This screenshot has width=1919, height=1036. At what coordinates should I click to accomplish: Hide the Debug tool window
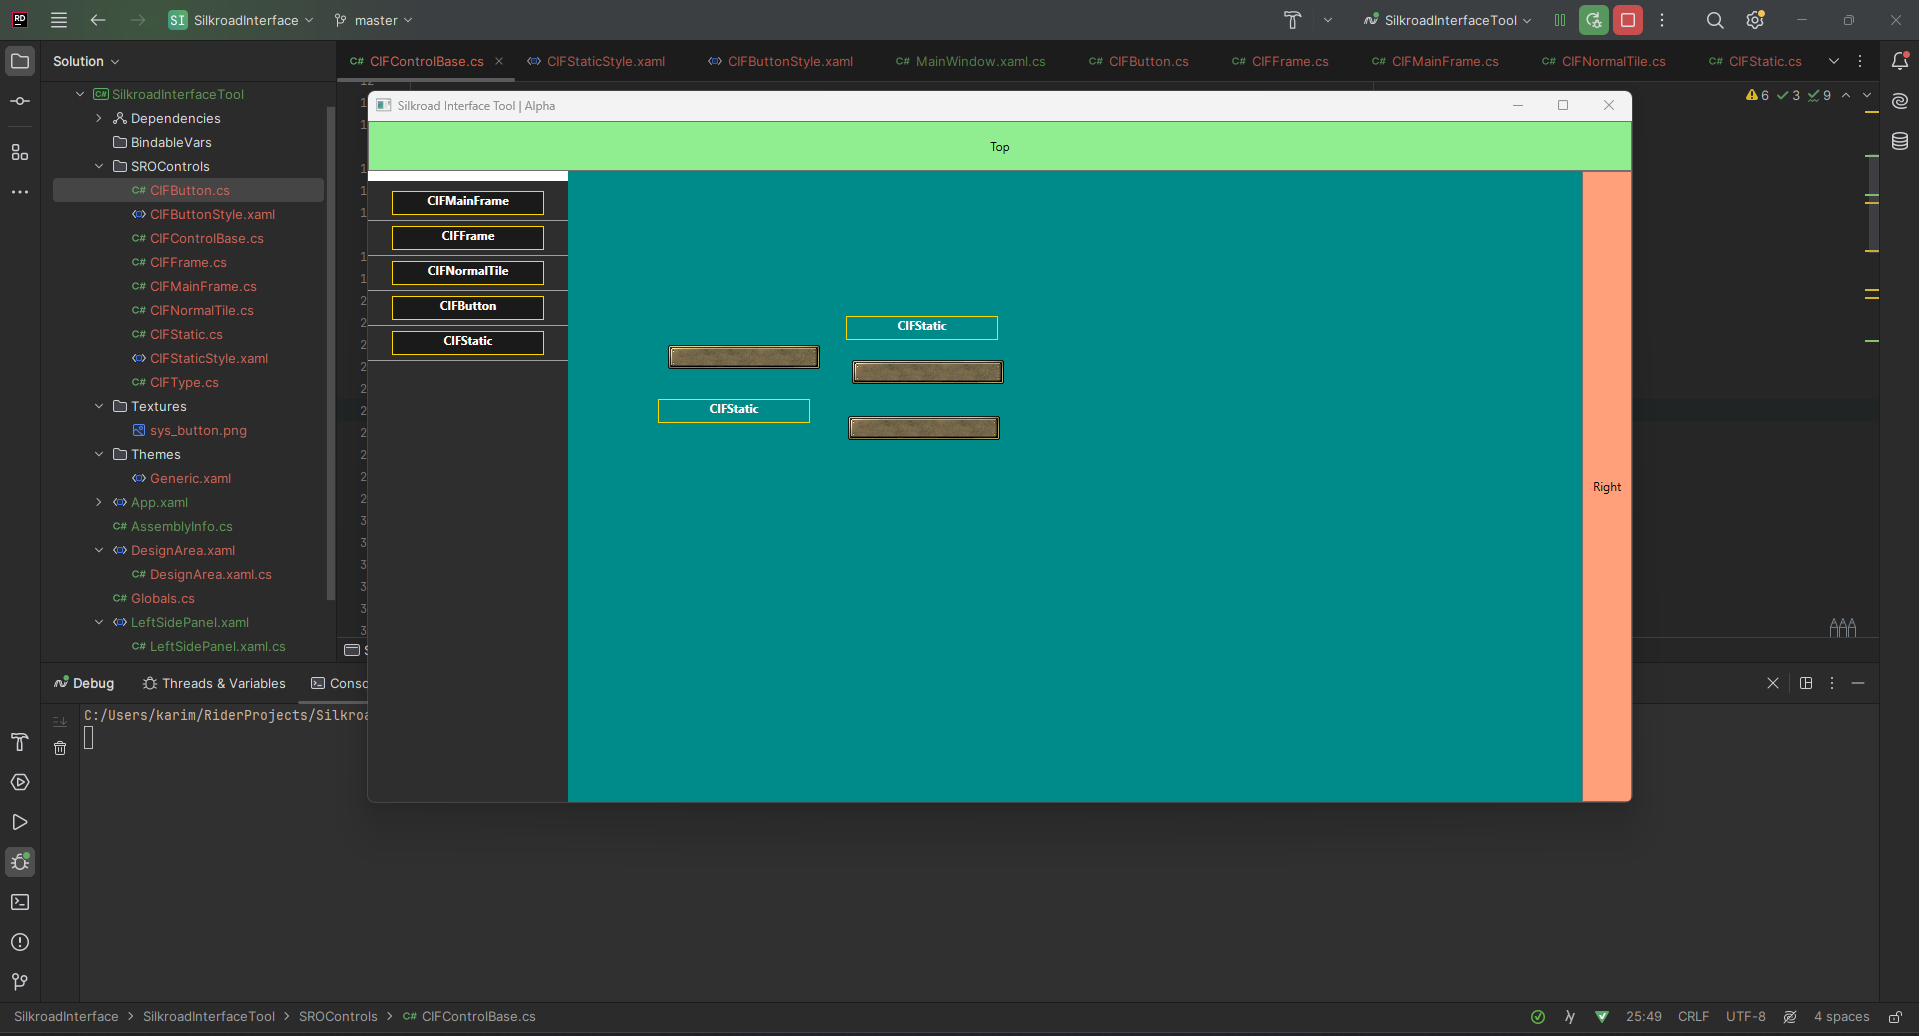pos(1858,683)
